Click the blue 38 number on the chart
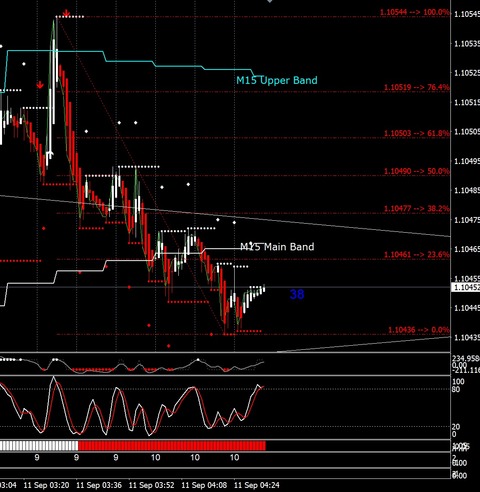 click(x=297, y=294)
